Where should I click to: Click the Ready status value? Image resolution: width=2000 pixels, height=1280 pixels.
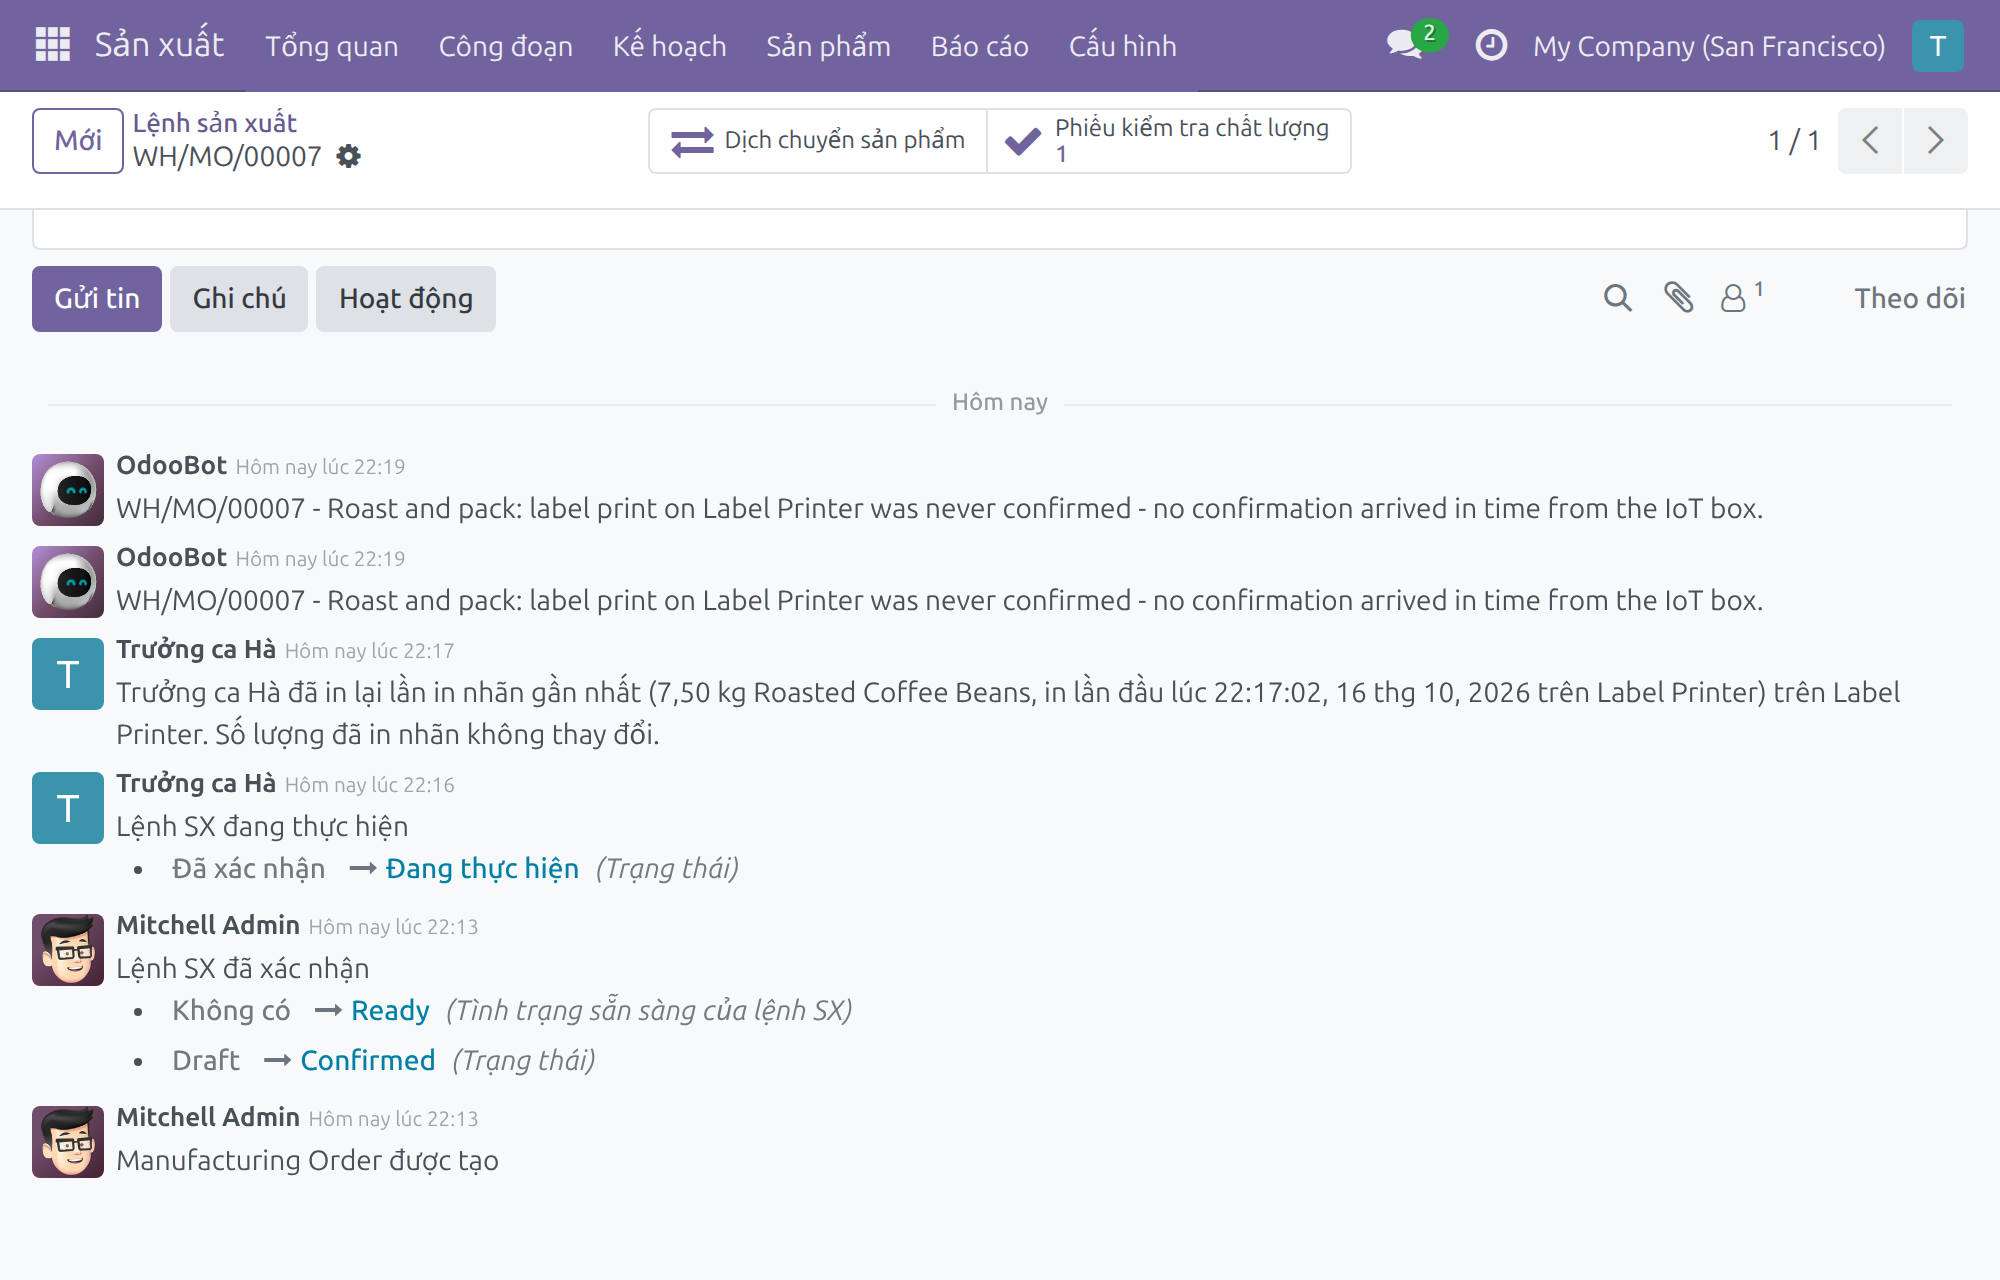point(390,1010)
